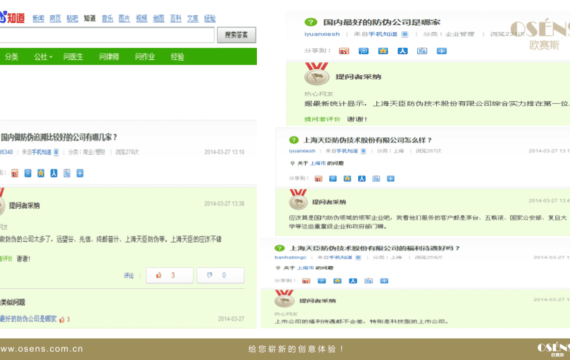Share 上海天臣…怎么样 question to Renren
The image size is (570, 360).
click(362, 179)
